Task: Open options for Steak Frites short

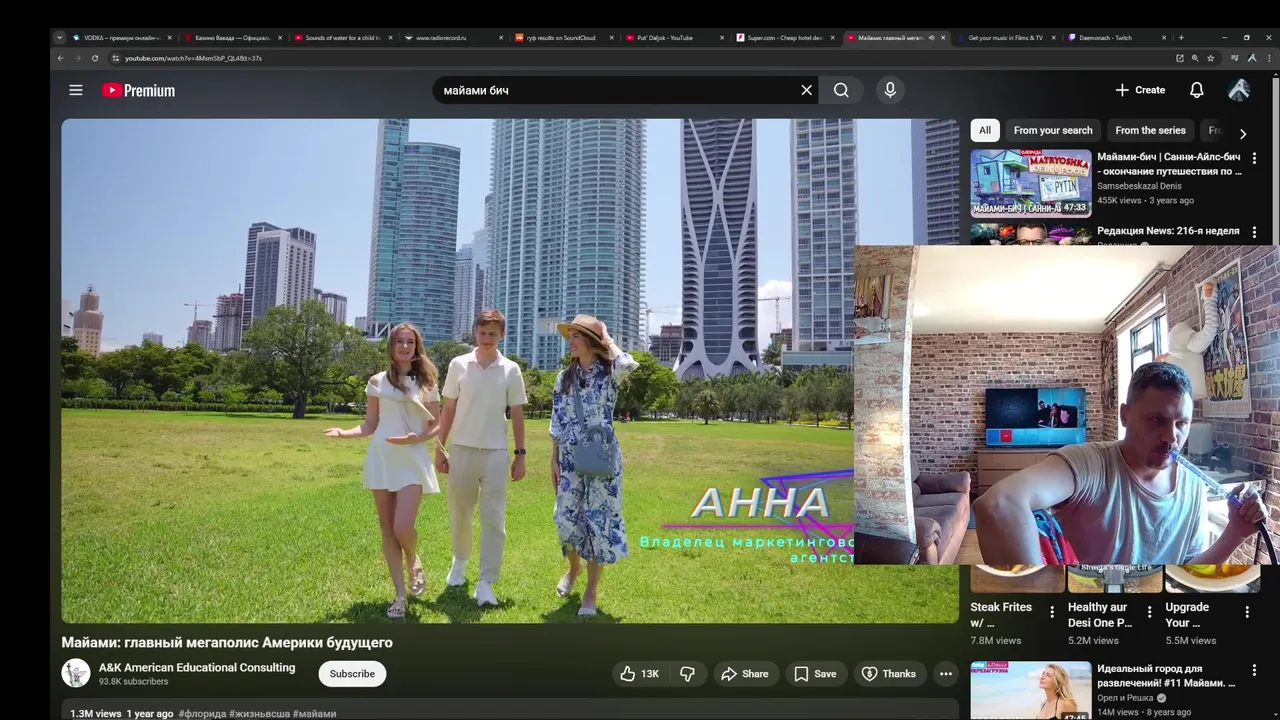Action: [1051, 612]
